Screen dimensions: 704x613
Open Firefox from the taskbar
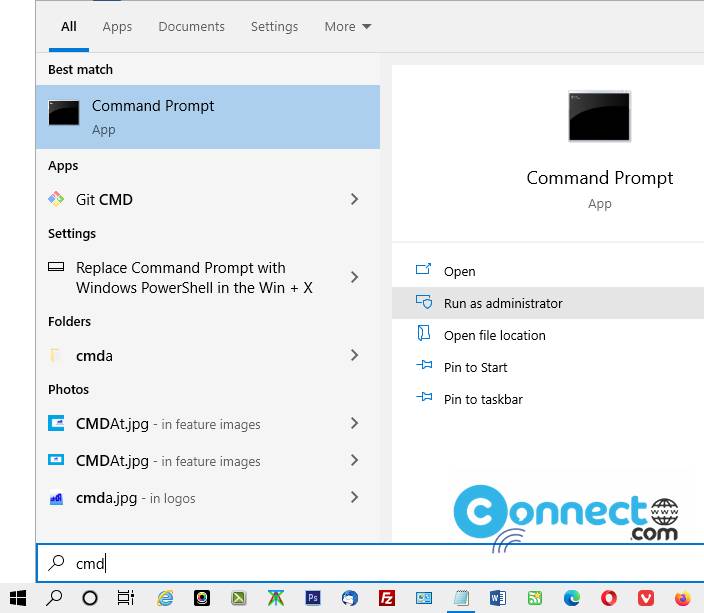click(682, 598)
